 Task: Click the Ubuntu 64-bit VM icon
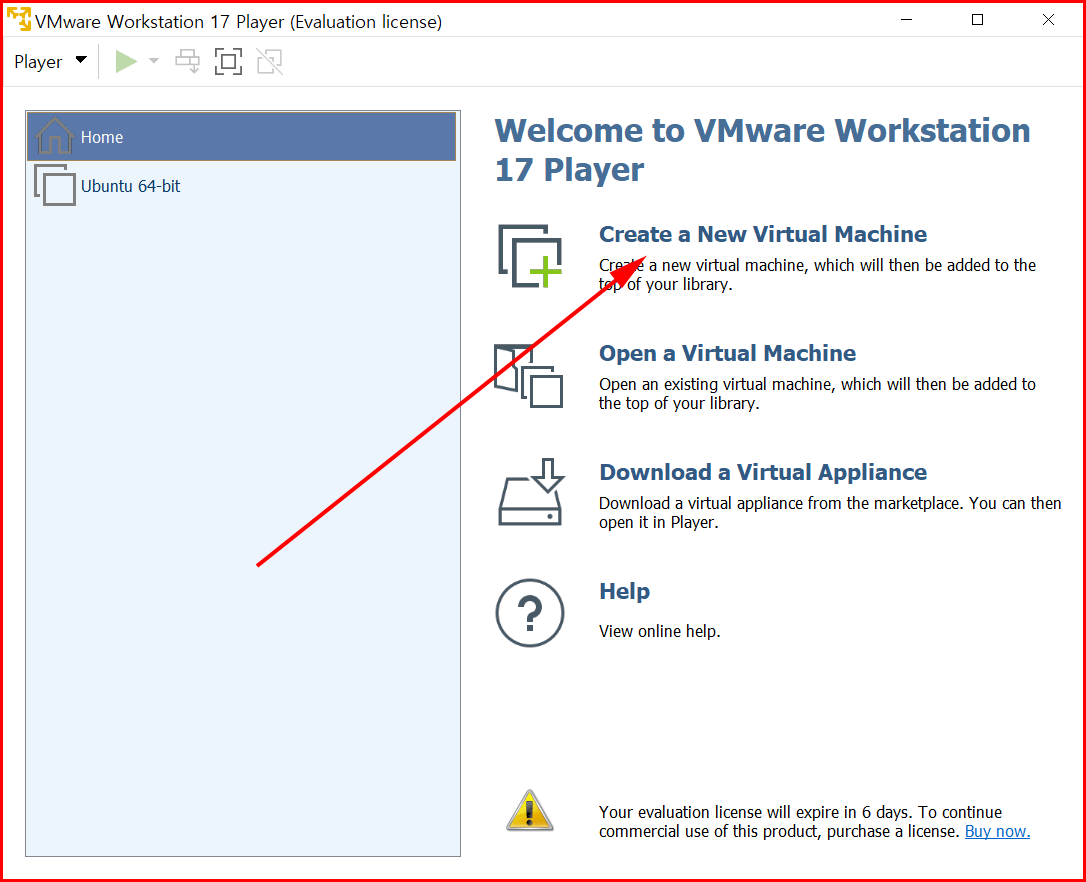click(x=55, y=185)
